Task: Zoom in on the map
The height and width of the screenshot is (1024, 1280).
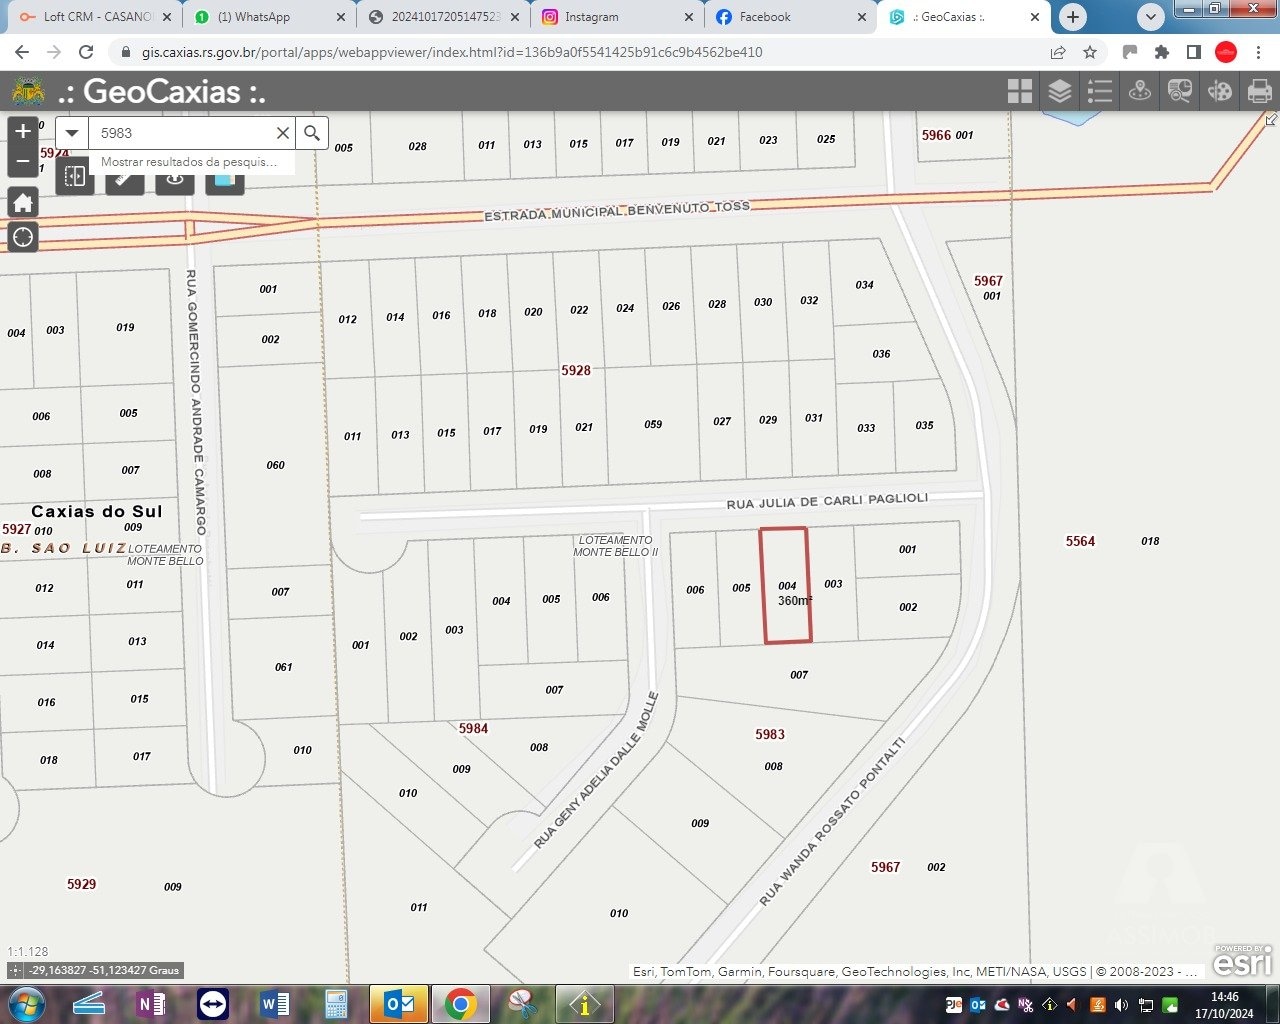Action: point(23,132)
